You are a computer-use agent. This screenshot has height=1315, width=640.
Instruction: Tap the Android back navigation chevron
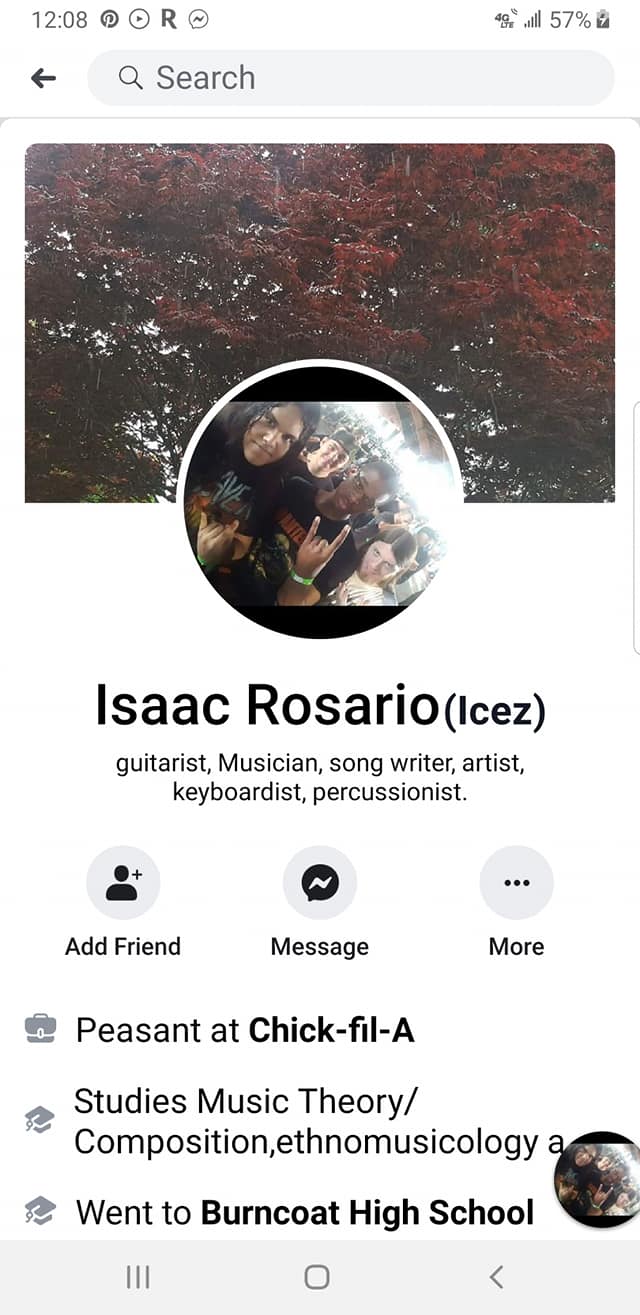point(496,1276)
